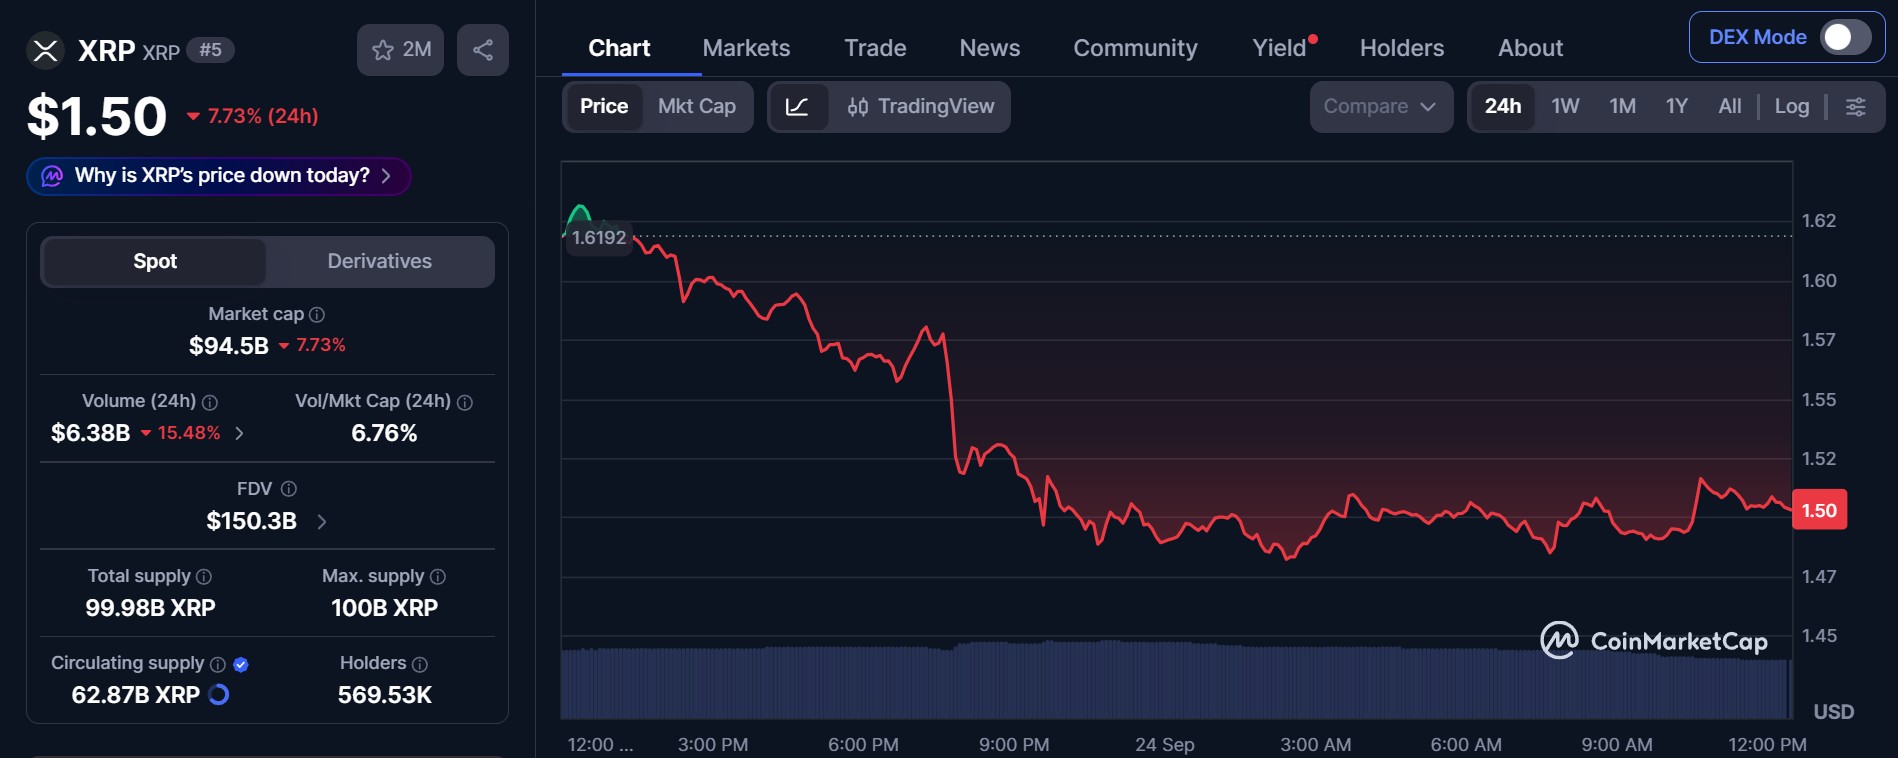1898x758 pixels.
Task: Set chart range to 1M
Action: point(1623,107)
